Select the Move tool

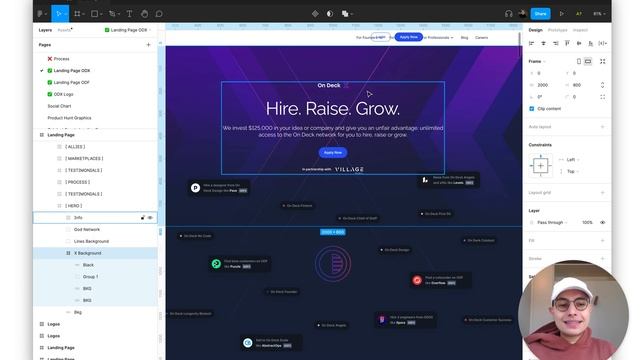(x=59, y=14)
